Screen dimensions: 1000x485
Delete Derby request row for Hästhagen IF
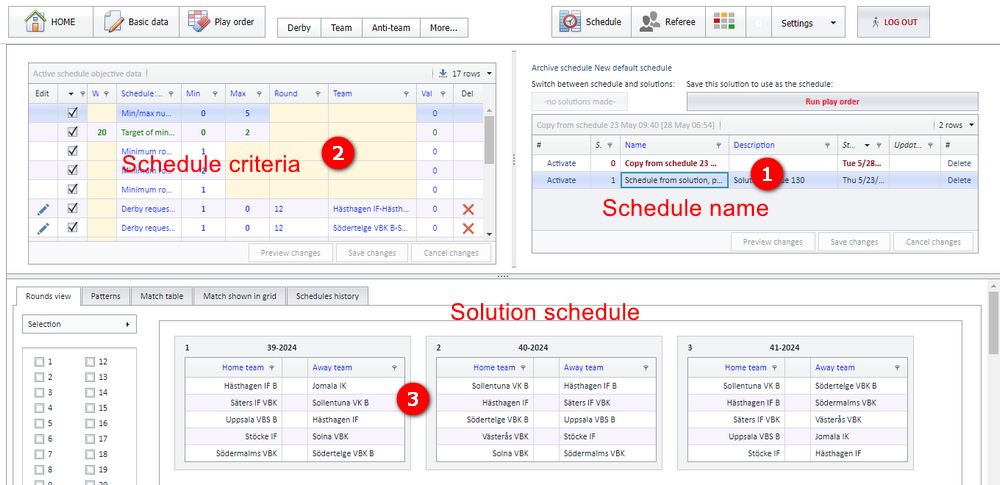pyautogui.click(x=468, y=209)
